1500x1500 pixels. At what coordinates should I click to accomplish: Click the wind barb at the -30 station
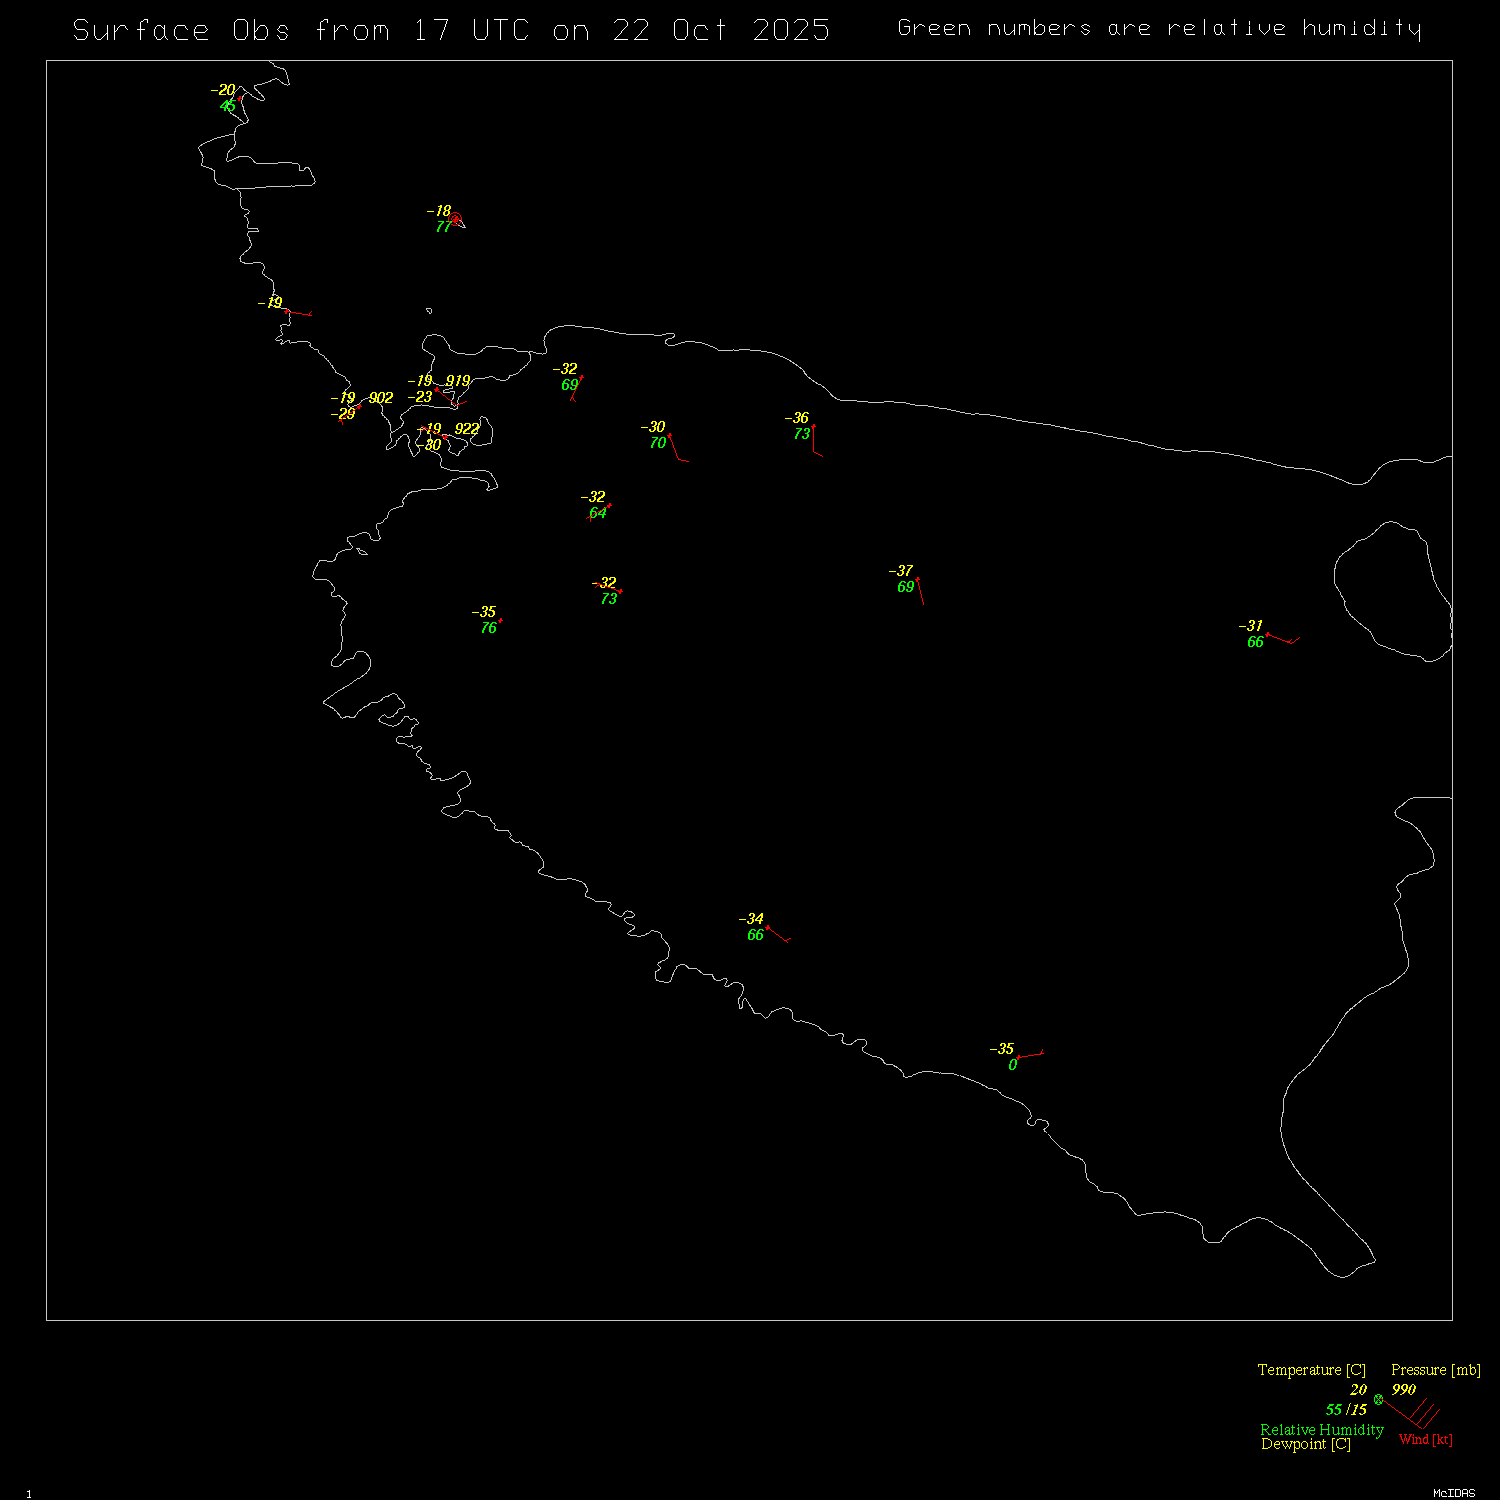pyautogui.click(x=677, y=448)
